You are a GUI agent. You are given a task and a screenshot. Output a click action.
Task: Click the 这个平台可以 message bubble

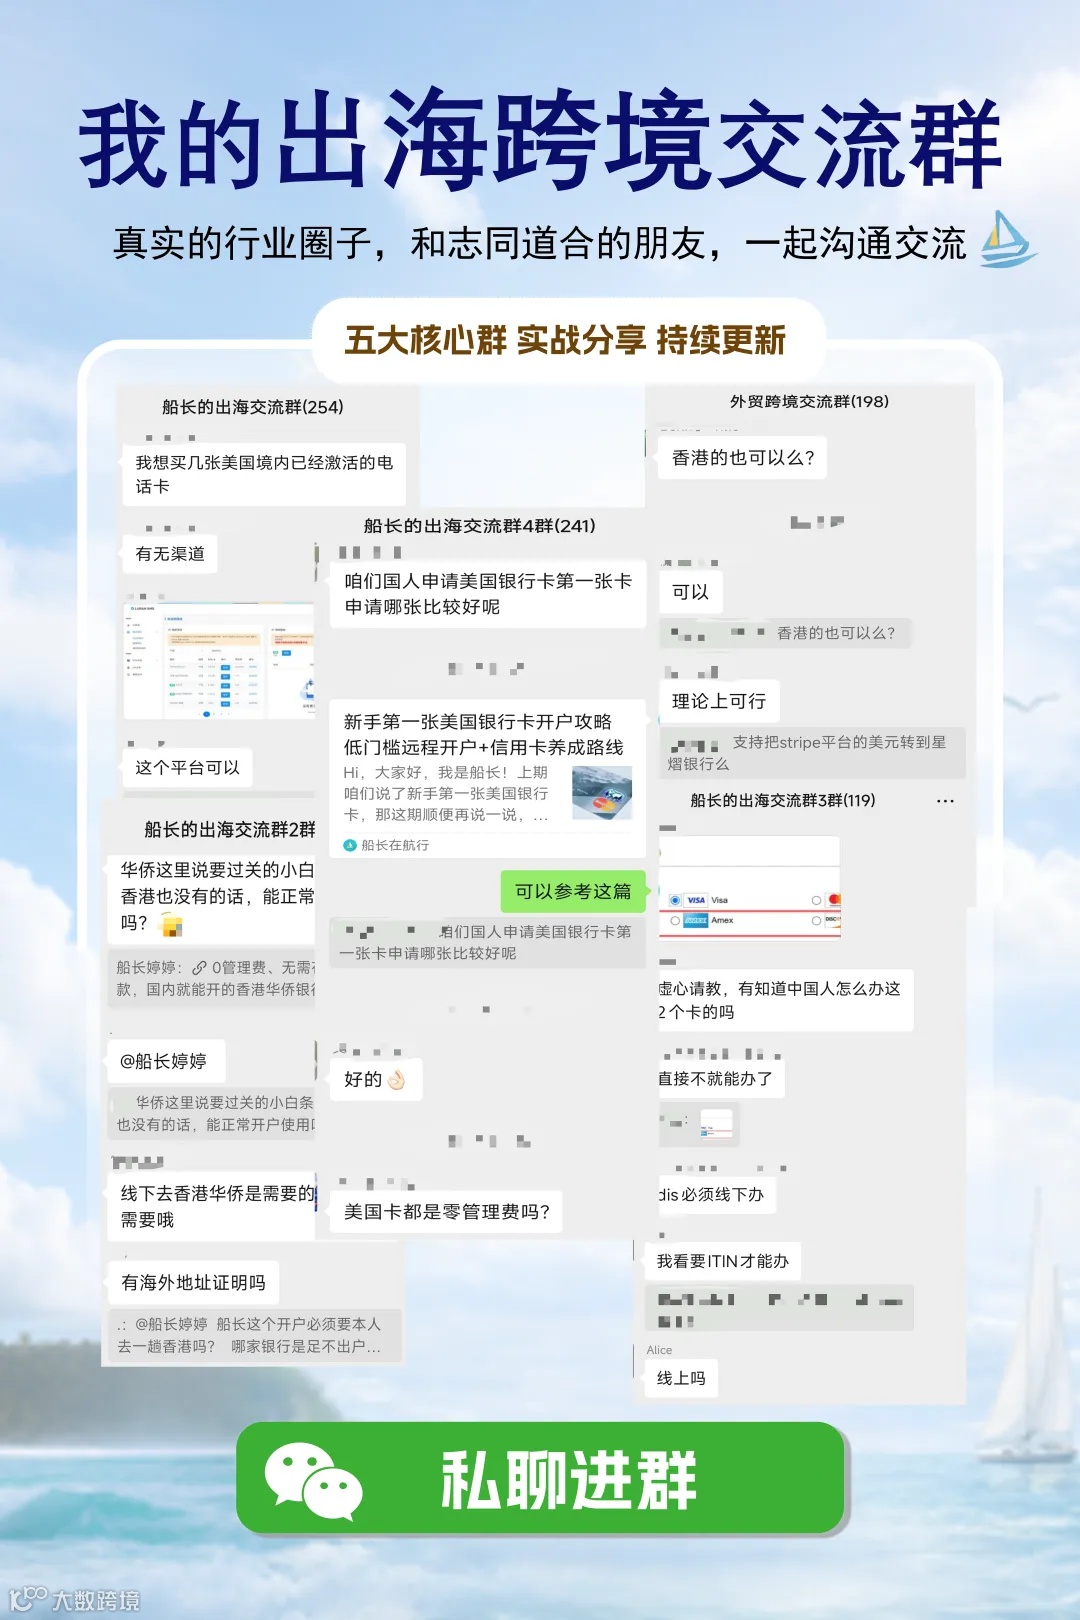(x=188, y=767)
